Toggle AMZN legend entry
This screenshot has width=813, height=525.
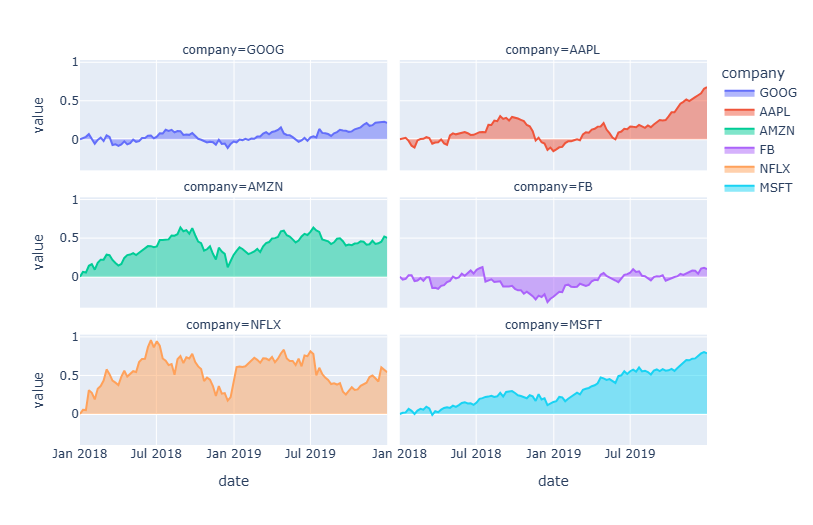pyautogui.click(x=778, y=131)
